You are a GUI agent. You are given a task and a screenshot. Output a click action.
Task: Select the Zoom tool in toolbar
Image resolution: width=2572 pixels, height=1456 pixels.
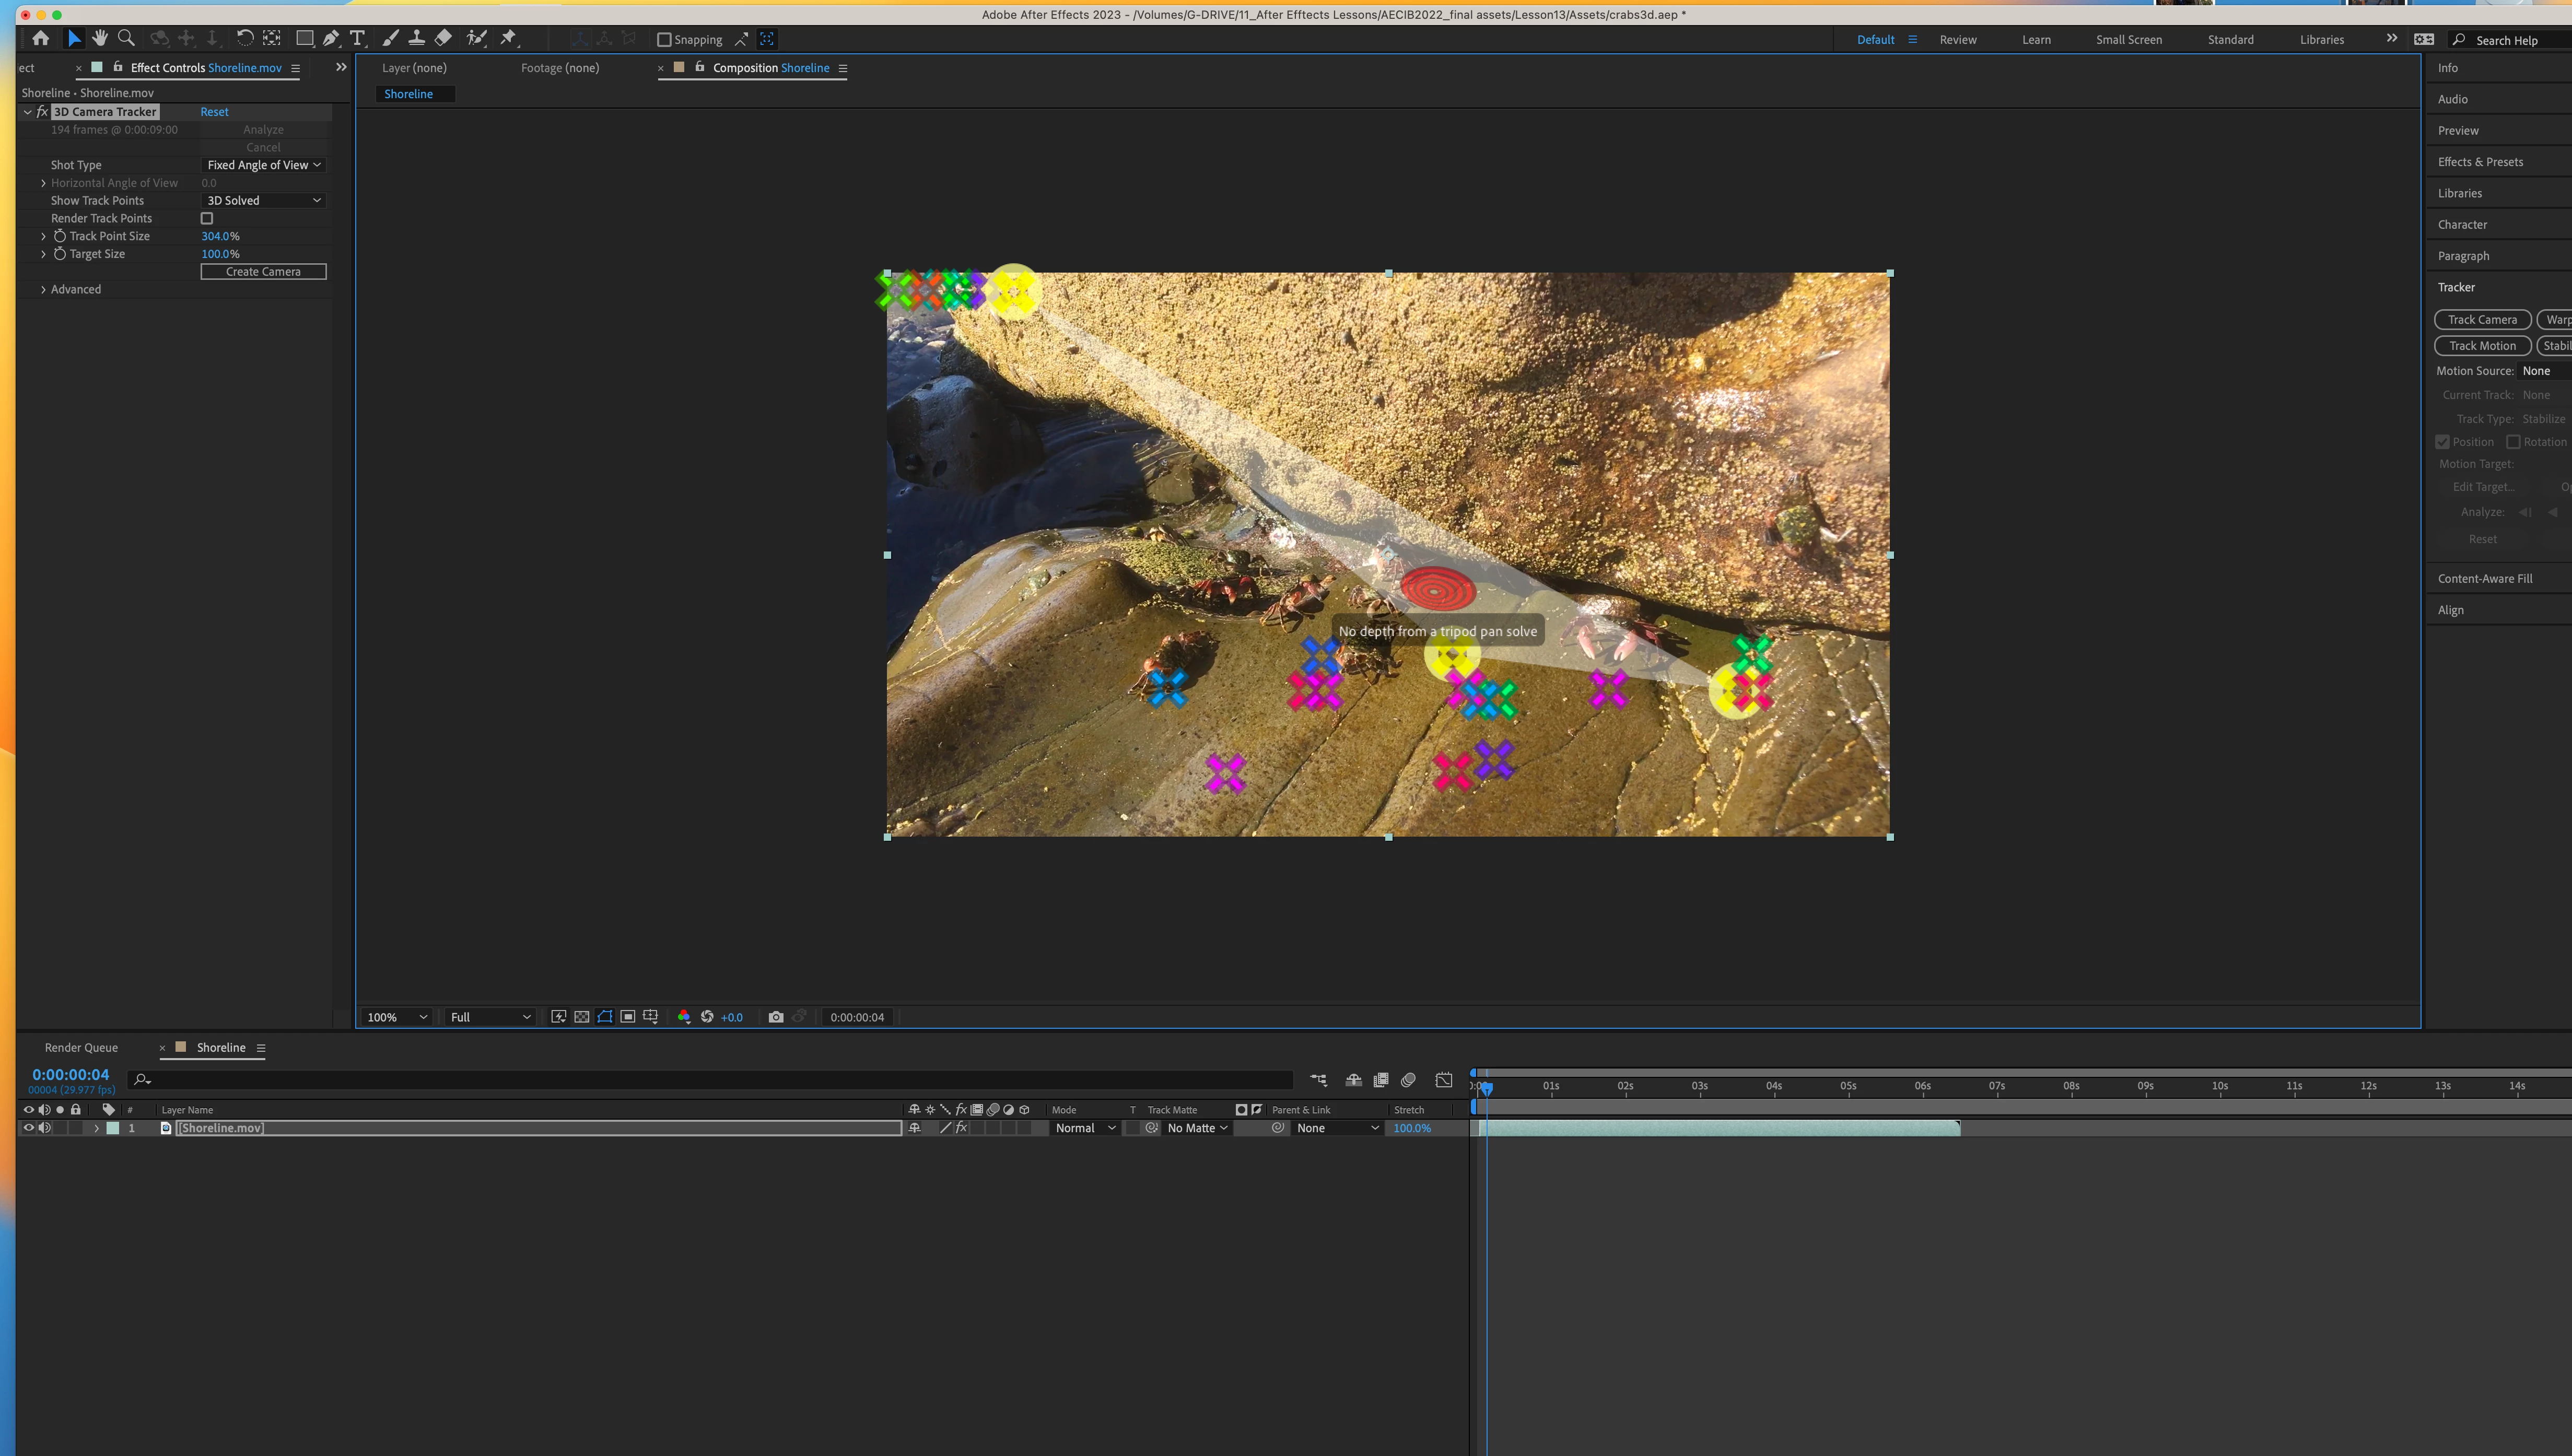click(126, 38)
